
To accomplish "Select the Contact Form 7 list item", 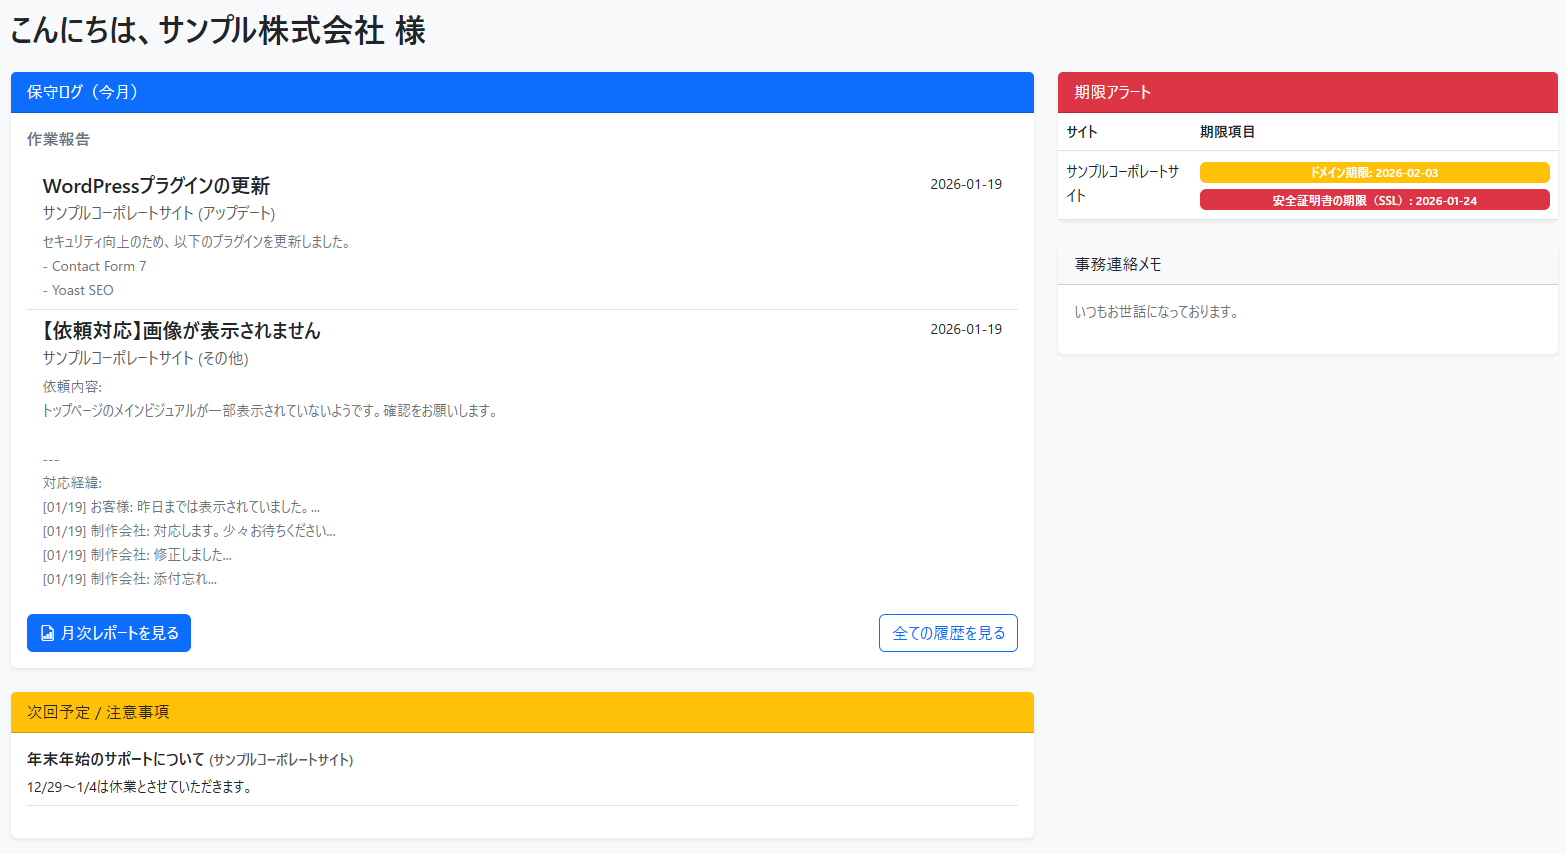I will [x=94, y=266].
